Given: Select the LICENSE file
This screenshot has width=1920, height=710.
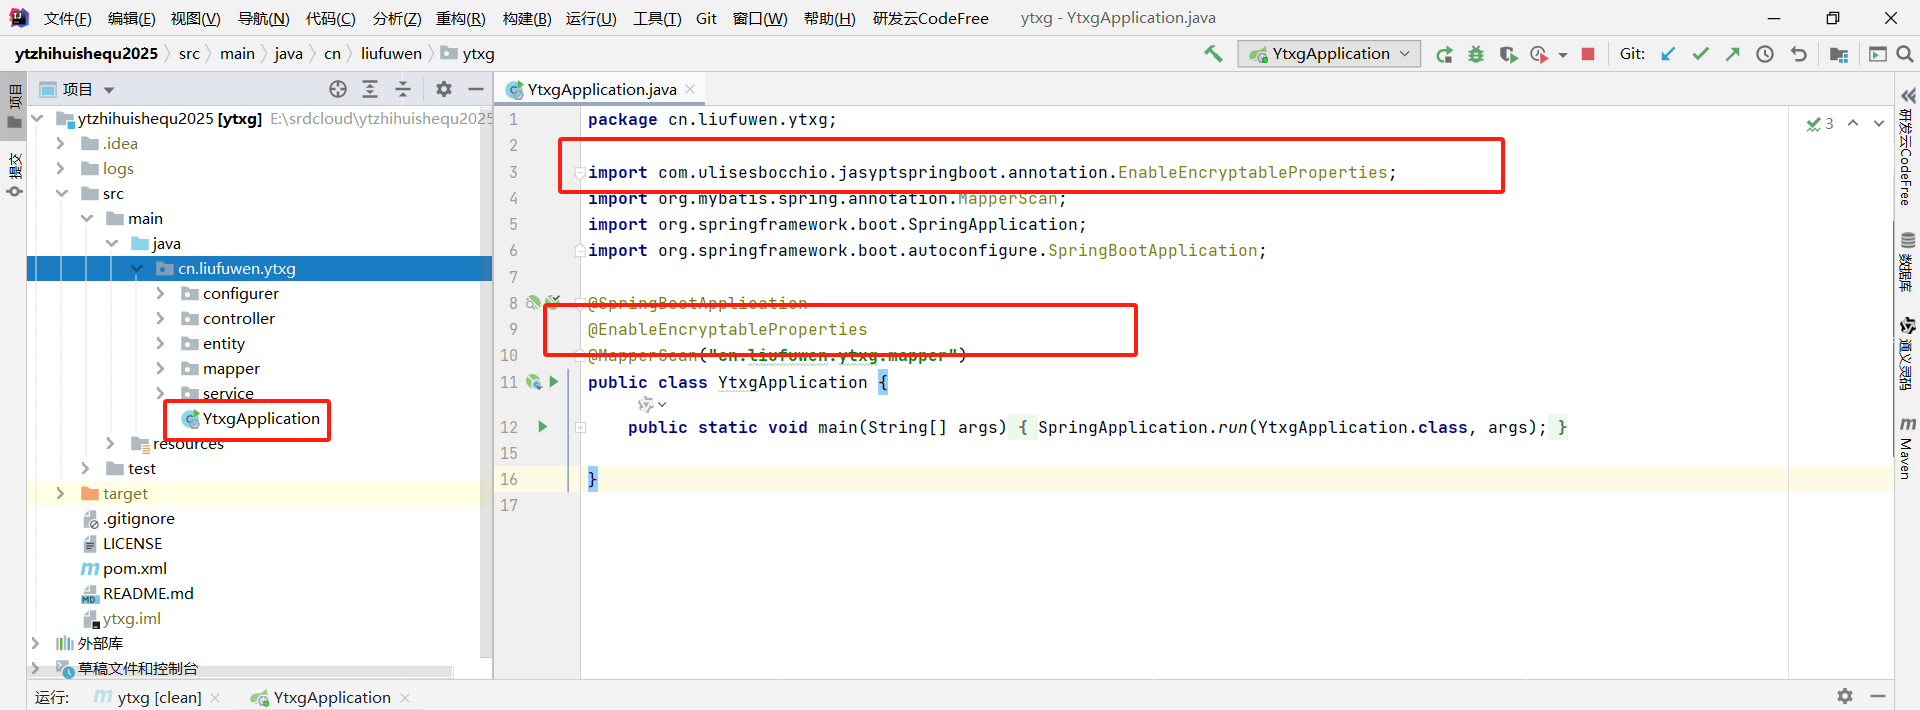Looking at the screenshot, I should pyautogui.click(x=121, y=544).
